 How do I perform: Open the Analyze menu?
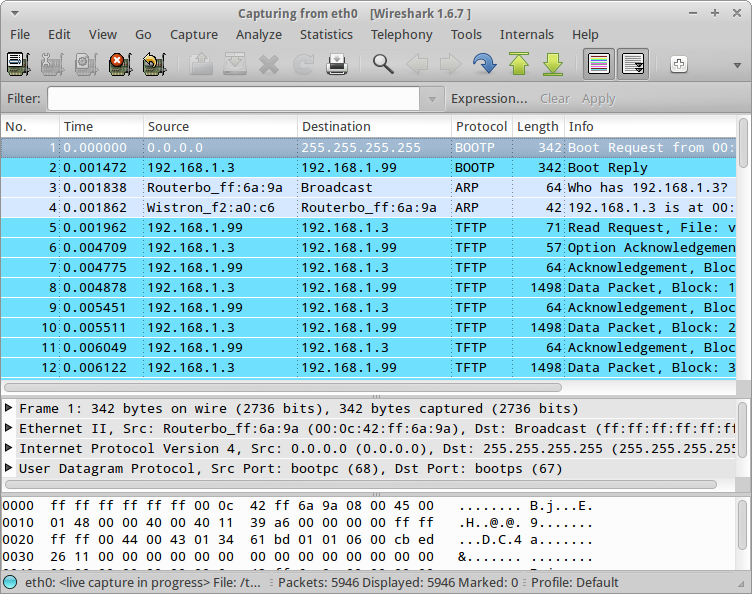258,35
